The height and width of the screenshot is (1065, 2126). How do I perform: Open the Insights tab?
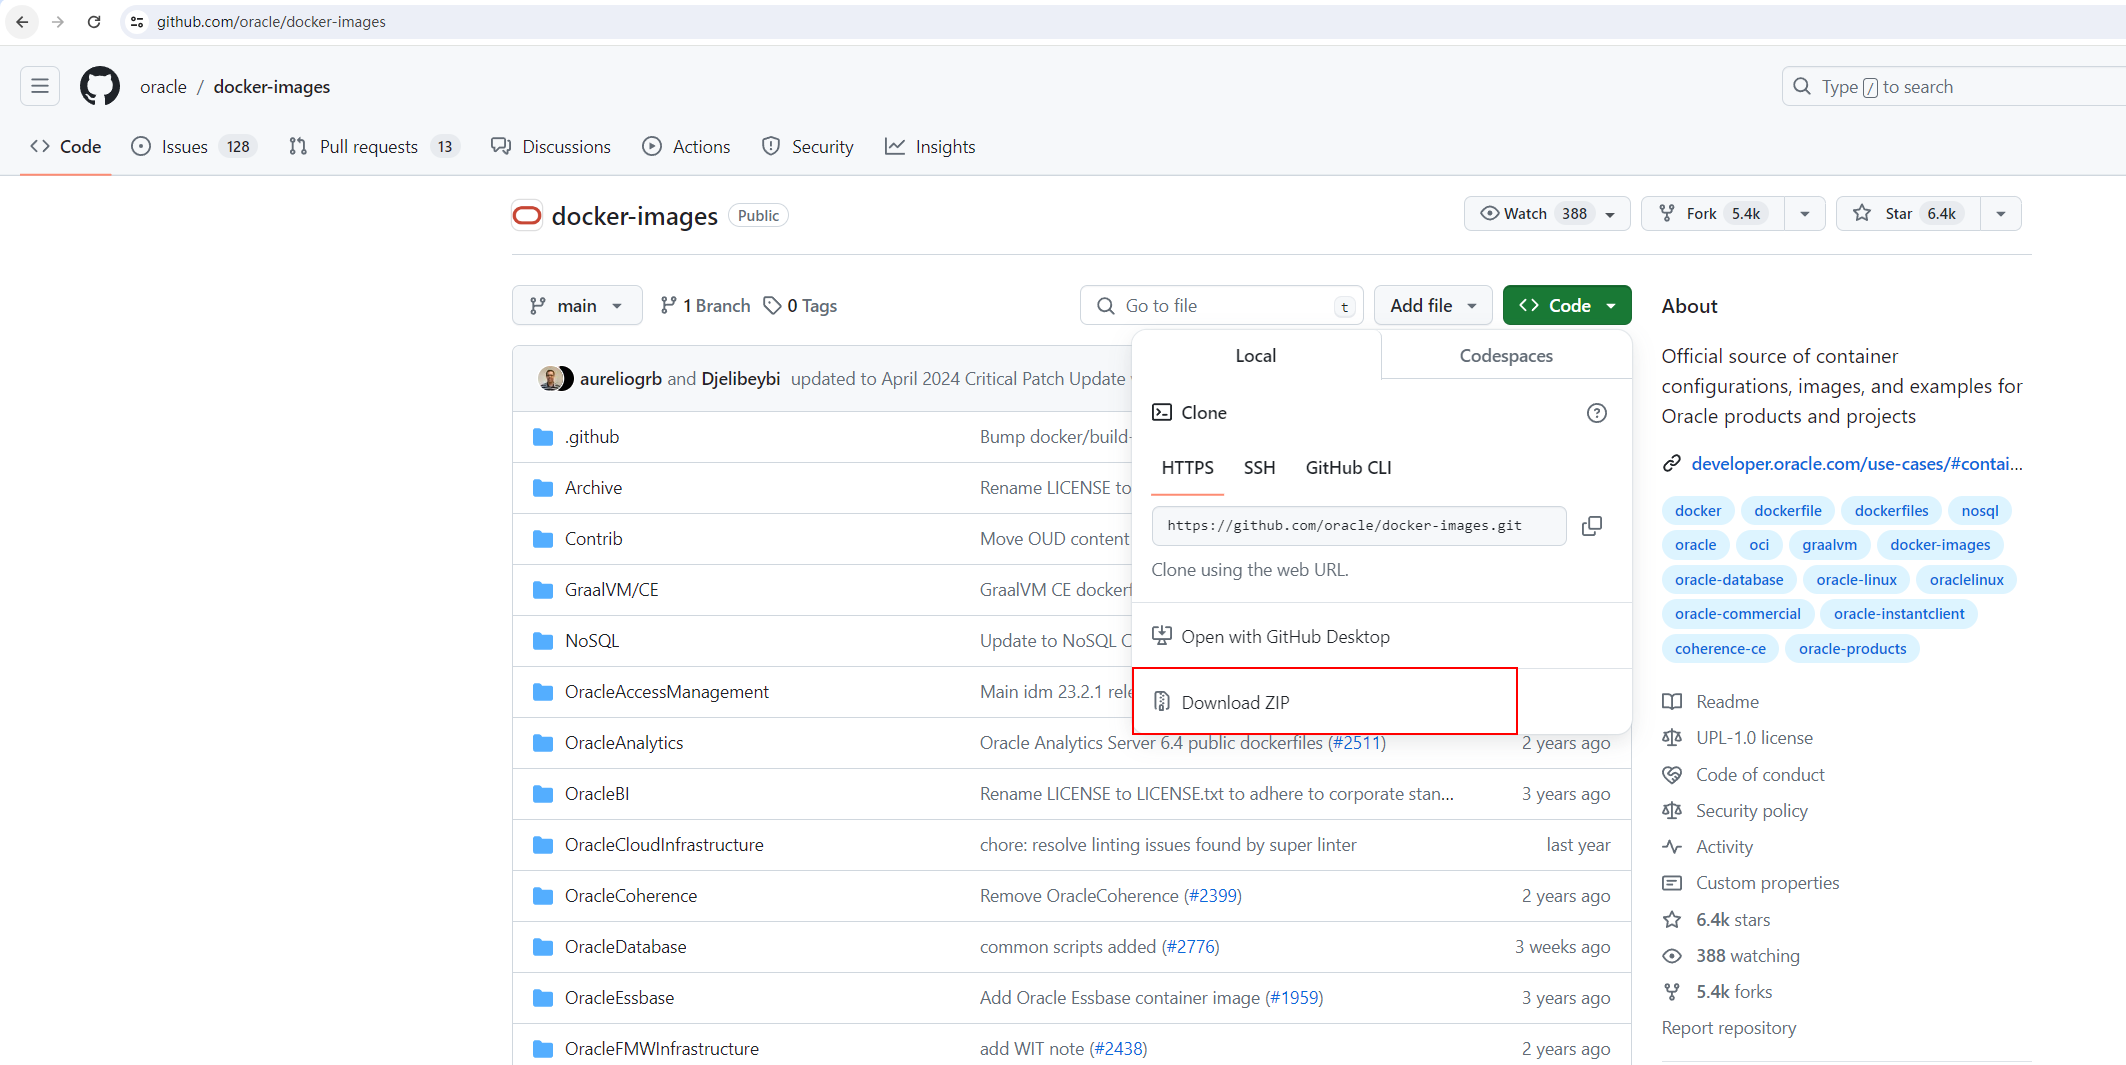click(930, 147)
